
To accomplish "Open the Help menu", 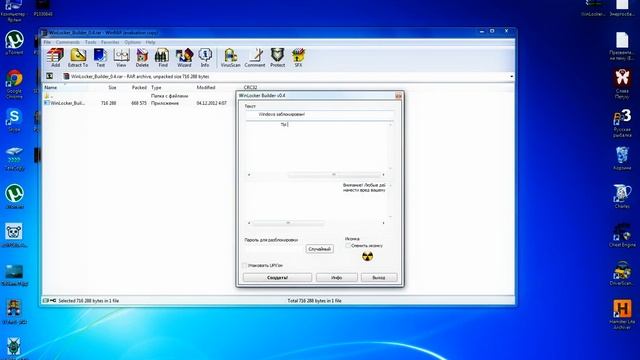I will pos(150,42).
